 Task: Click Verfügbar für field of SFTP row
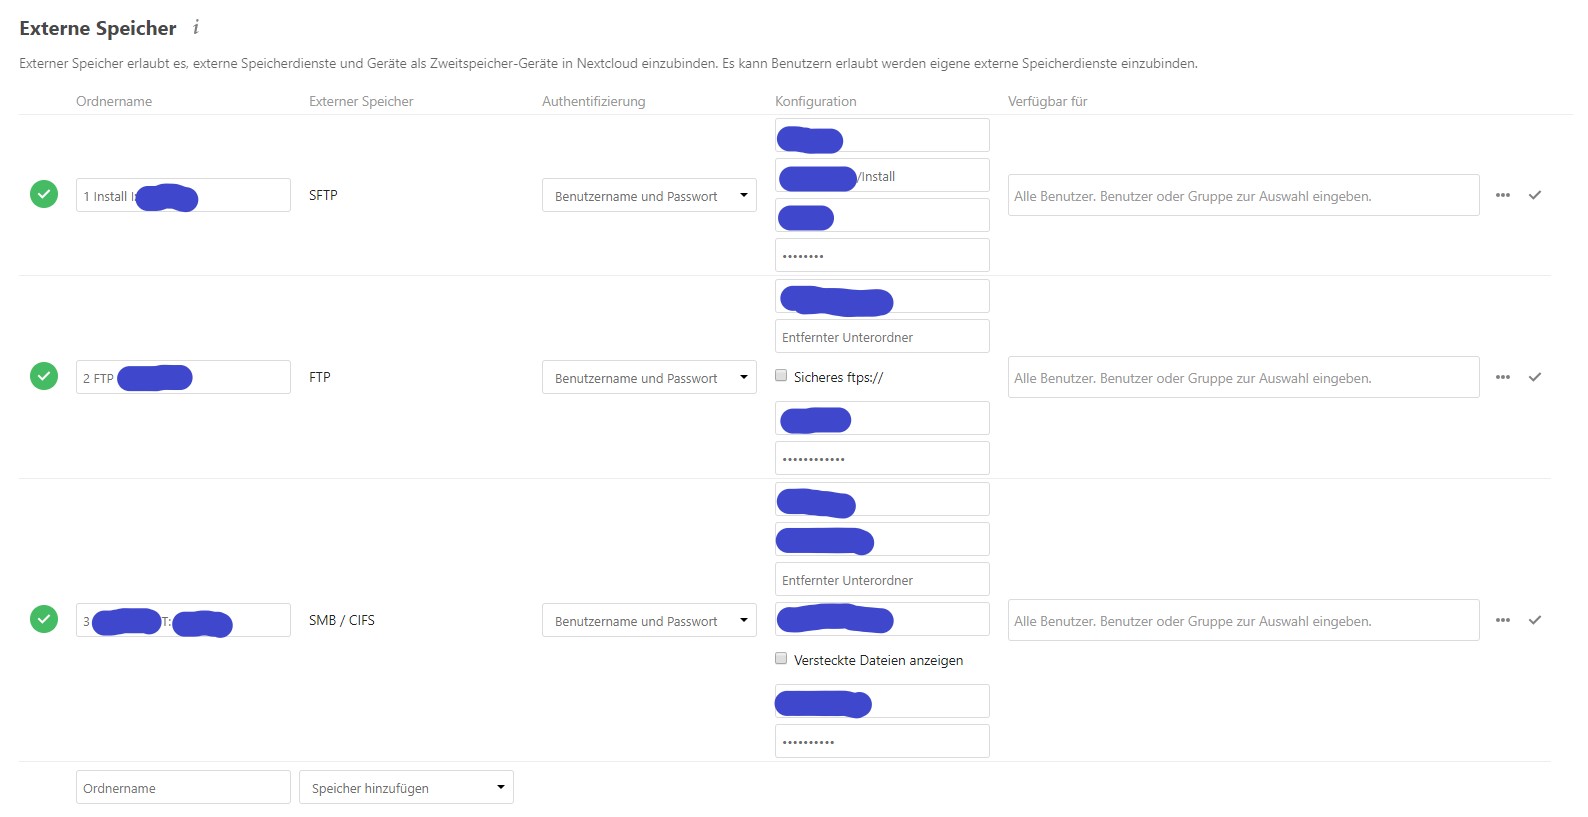(1243, 195)
